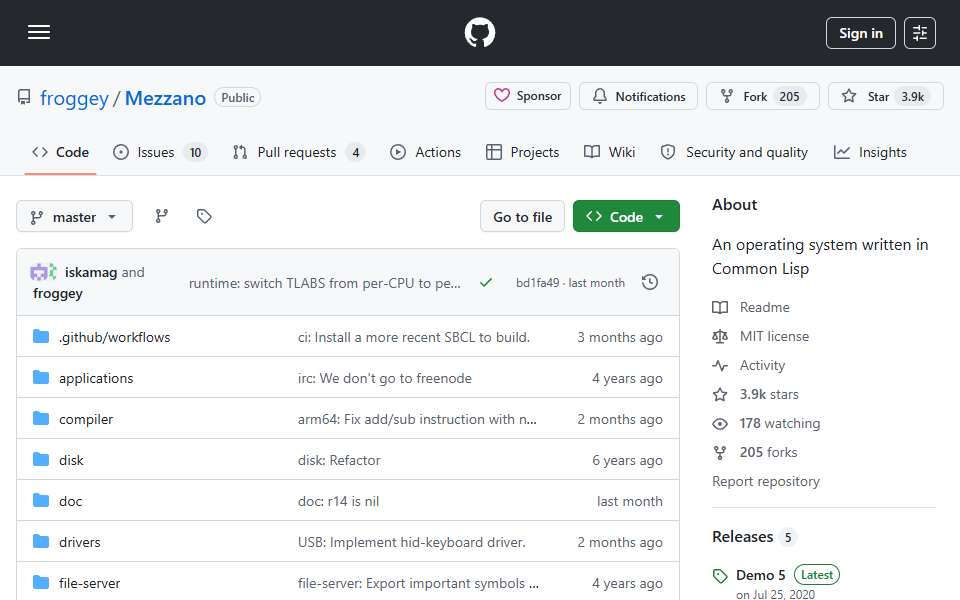This screenshot has height=600, width=960.
Task: Switch to the Code tab
Action: tap(60, 152)
